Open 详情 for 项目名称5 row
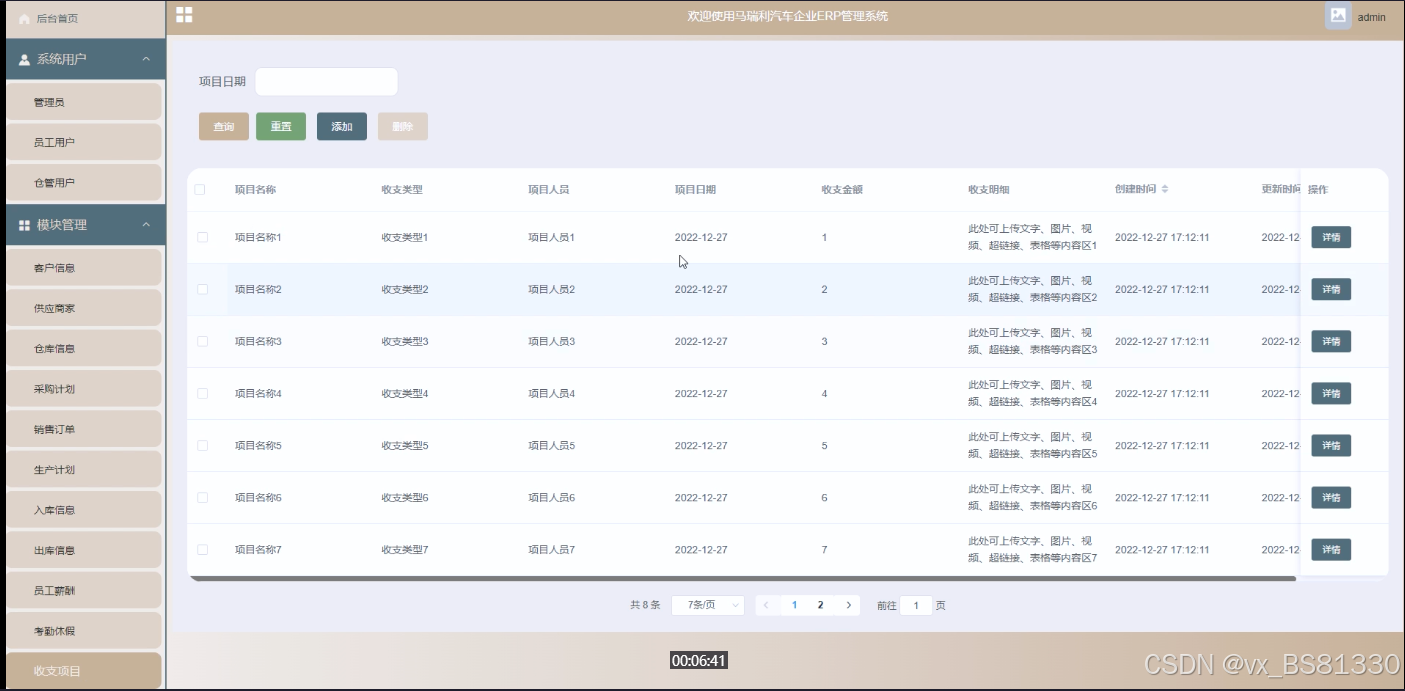 pos(1331,445)
